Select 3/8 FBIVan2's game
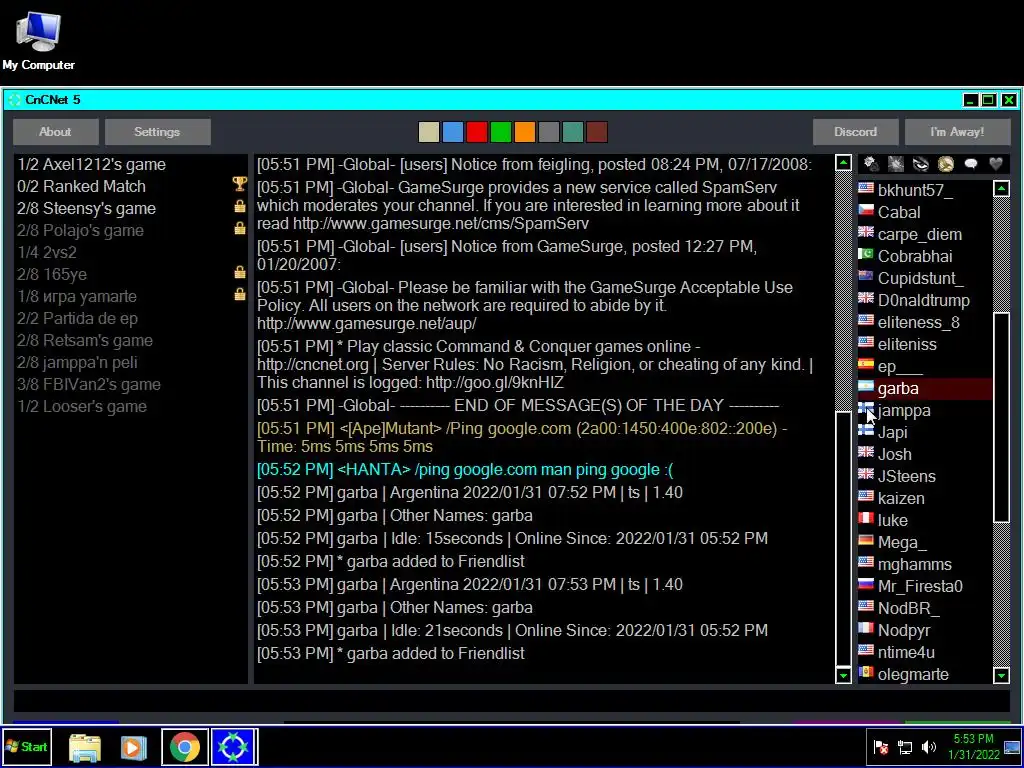The width and height of the screenshot is (1024, 768). click(131, 385)
